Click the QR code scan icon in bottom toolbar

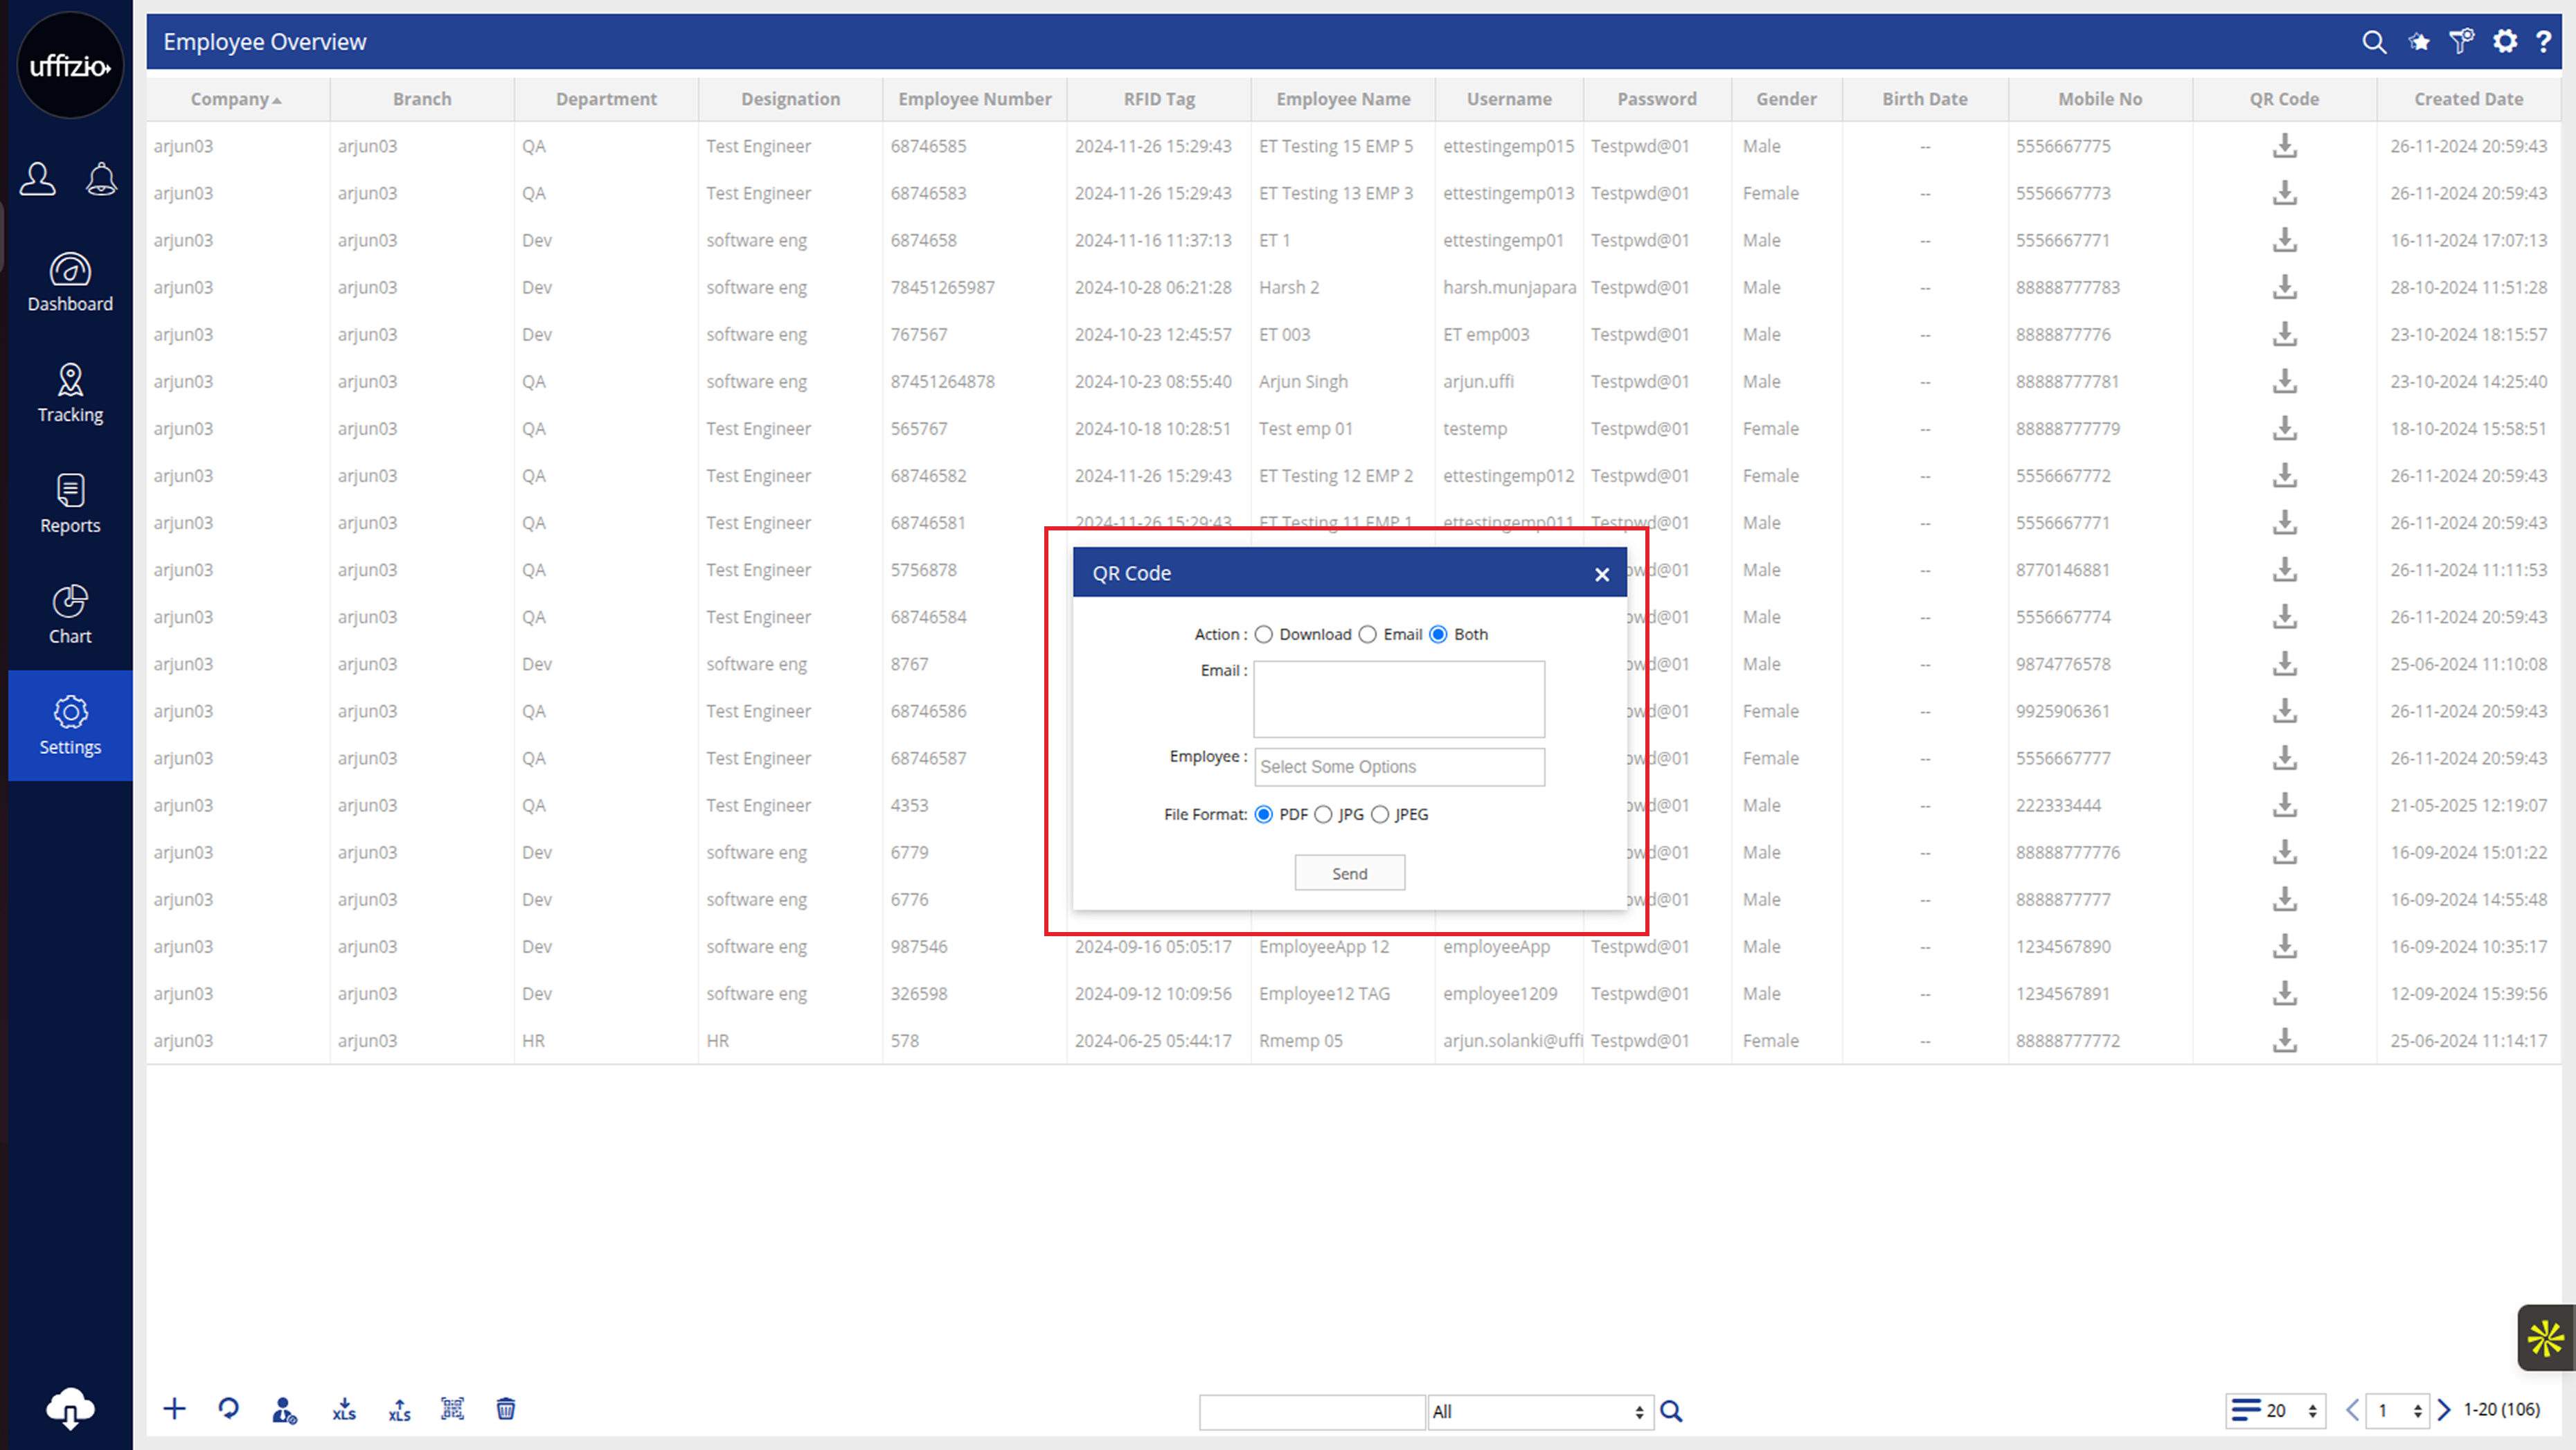click(x=452, y=1409)
